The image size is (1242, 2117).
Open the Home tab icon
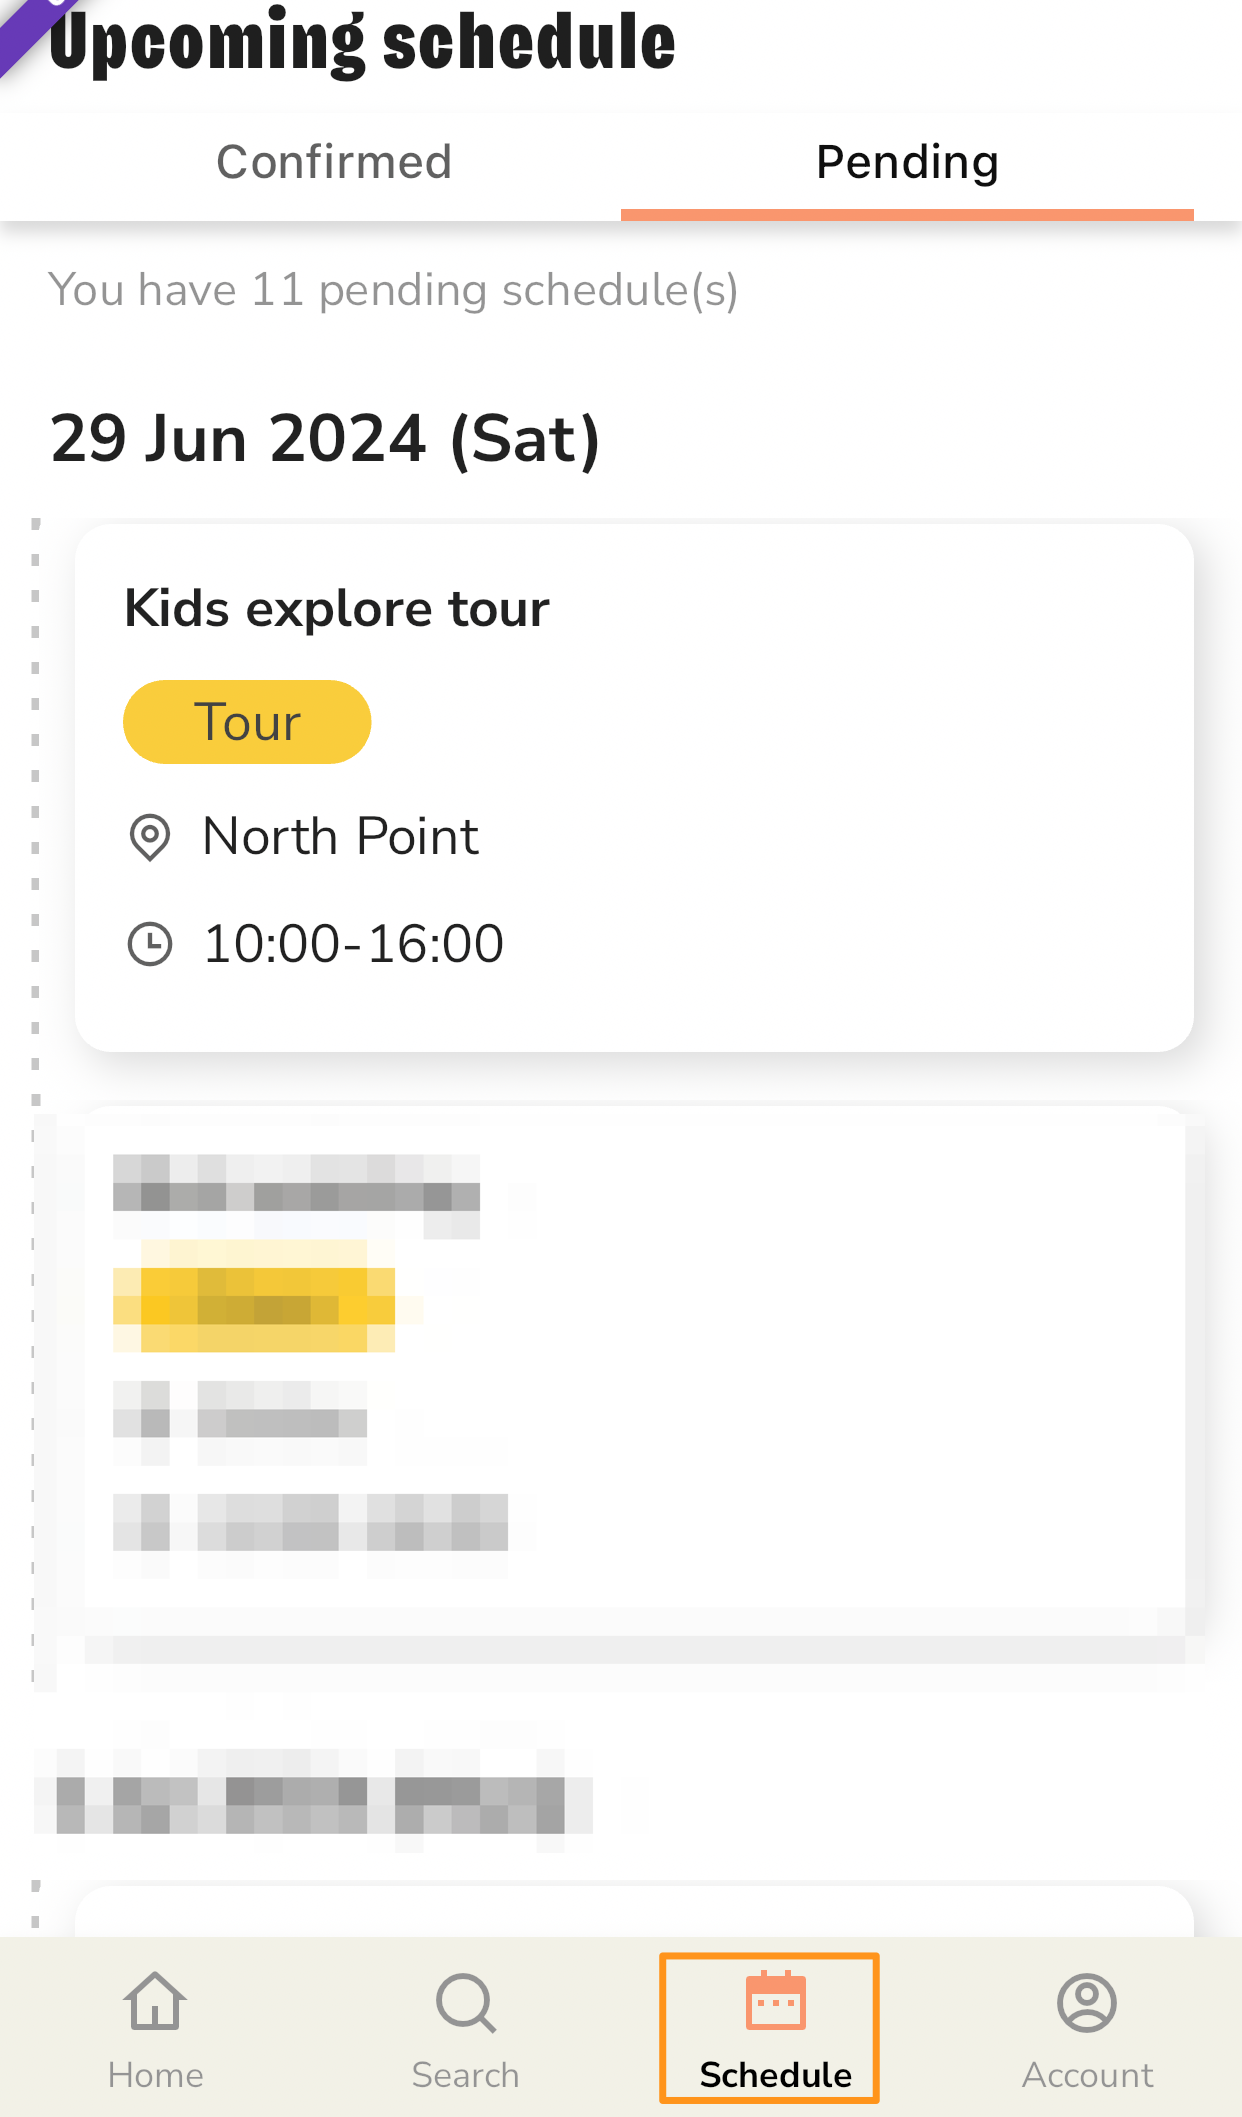point(155,2001)
